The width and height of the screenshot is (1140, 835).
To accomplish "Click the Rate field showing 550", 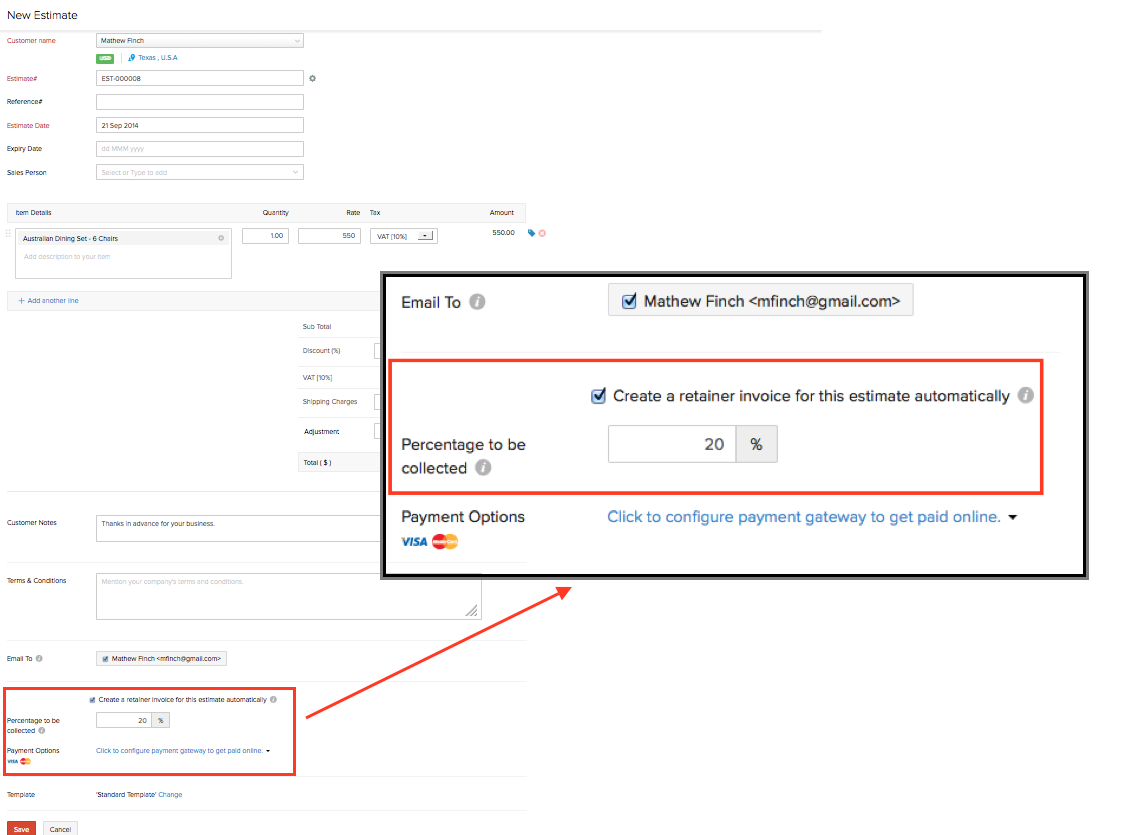I will point(329,236).
